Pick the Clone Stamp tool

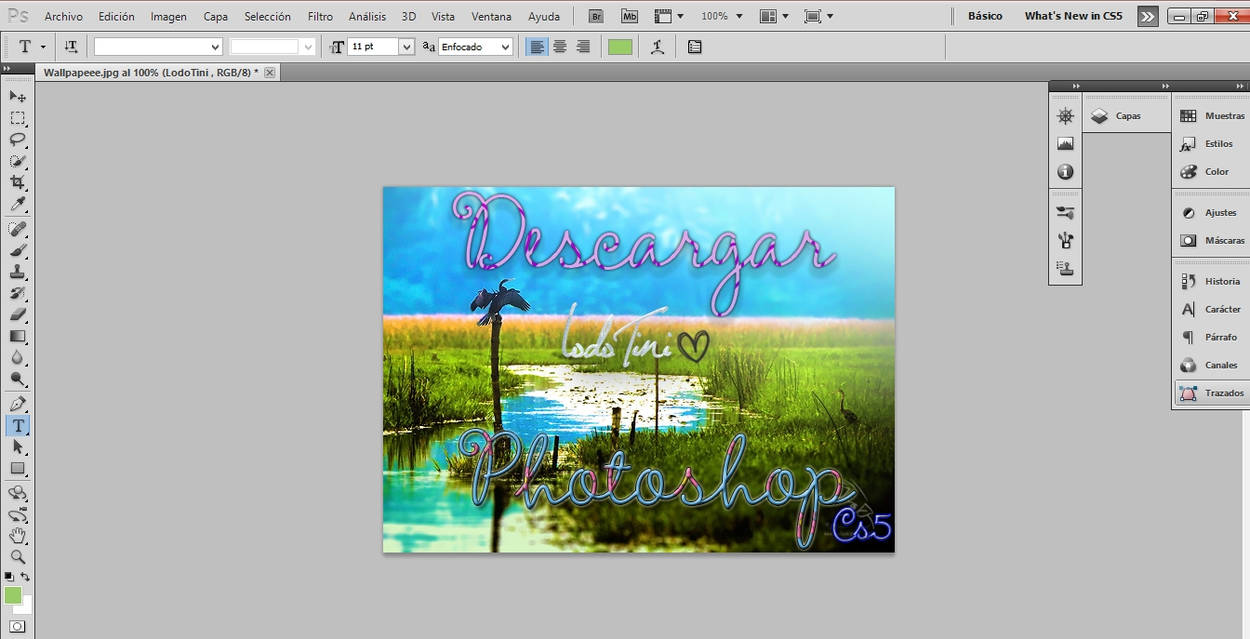(x=18, y=272)
